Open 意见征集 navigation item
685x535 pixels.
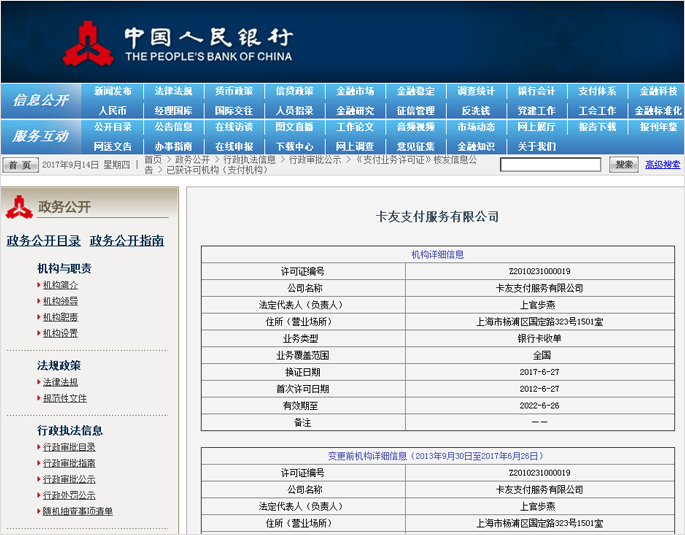(415, 146)
